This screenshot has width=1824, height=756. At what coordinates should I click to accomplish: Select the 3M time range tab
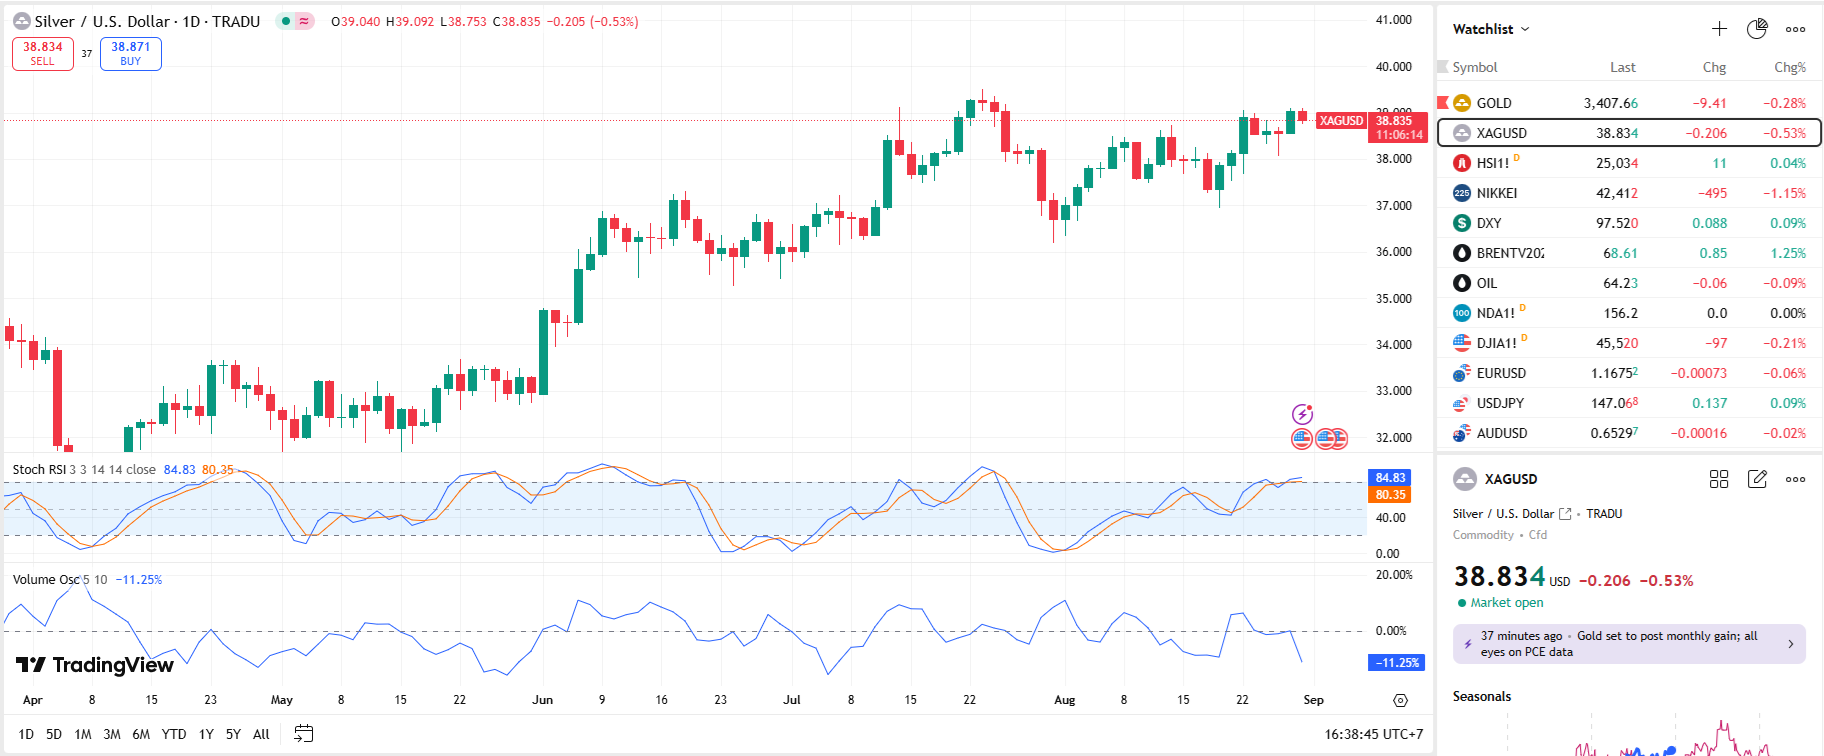coord(112,734)
